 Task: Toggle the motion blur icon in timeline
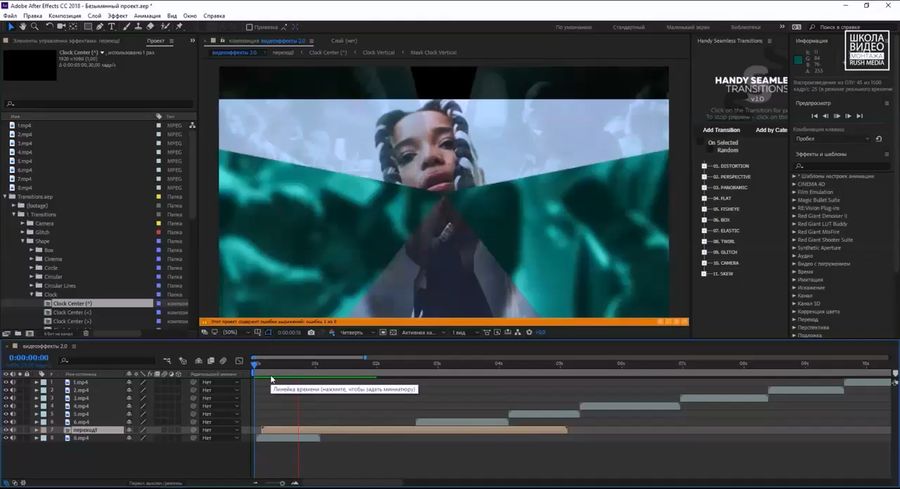pyautogui.click(x=223, y=360)
